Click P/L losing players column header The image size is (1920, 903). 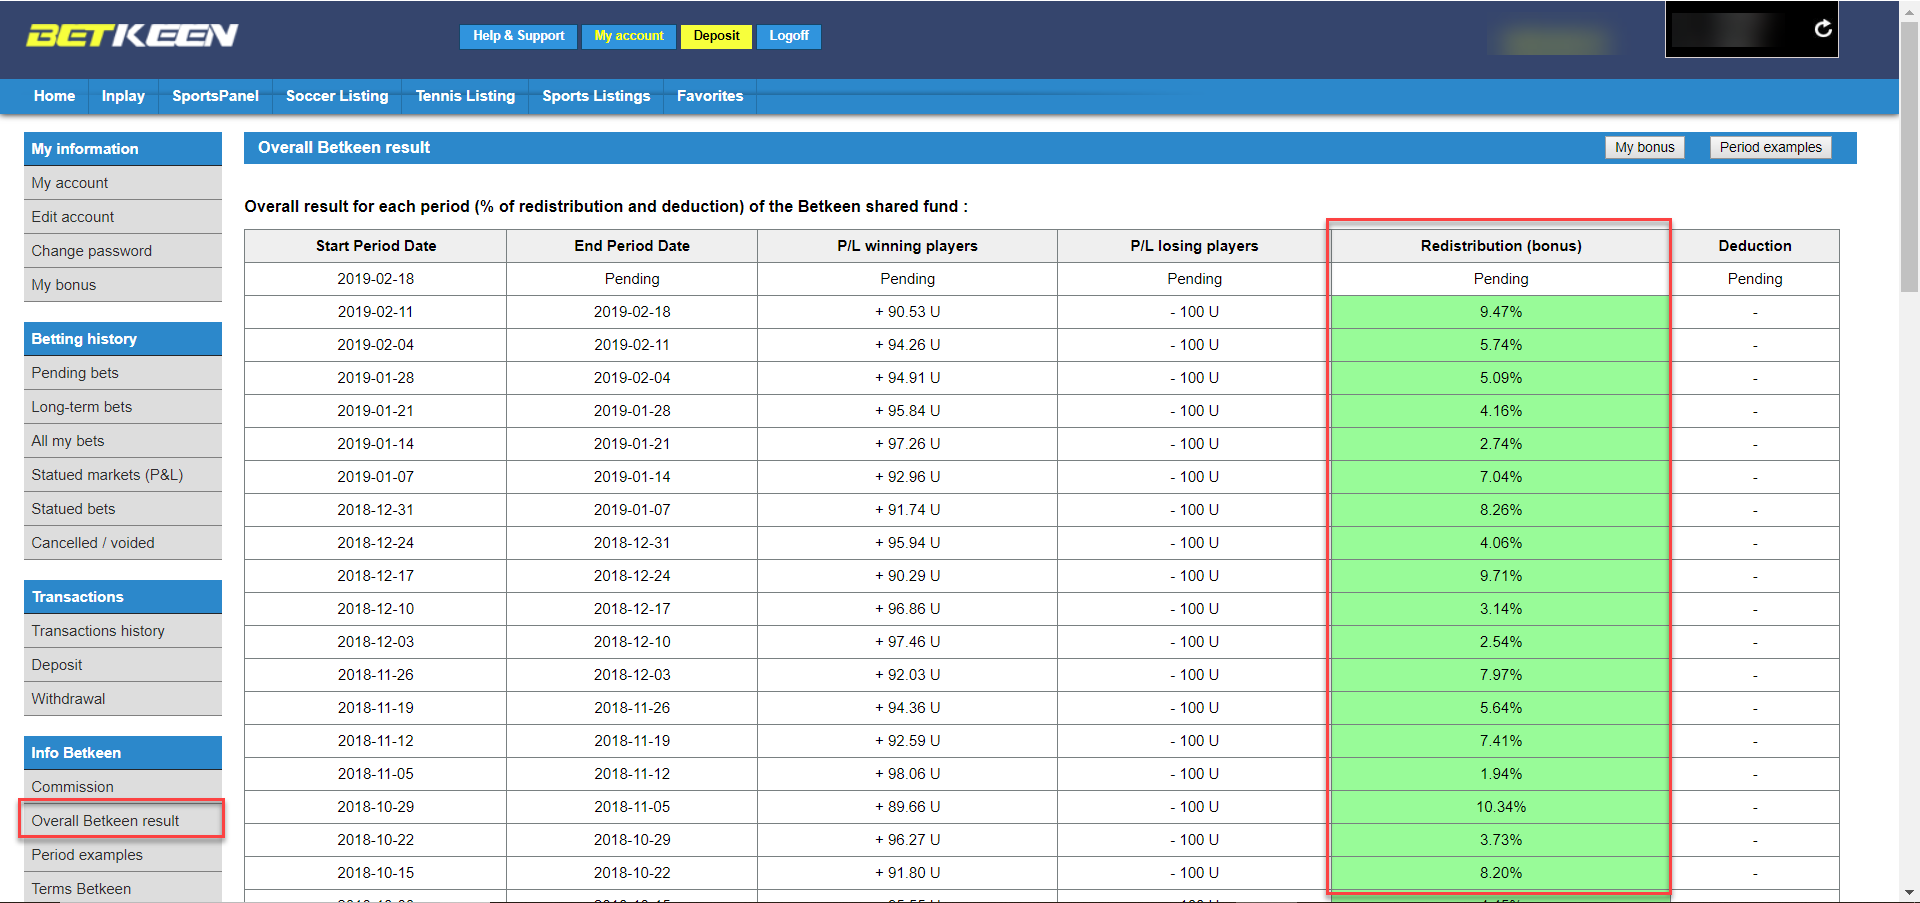[1194, 246]
